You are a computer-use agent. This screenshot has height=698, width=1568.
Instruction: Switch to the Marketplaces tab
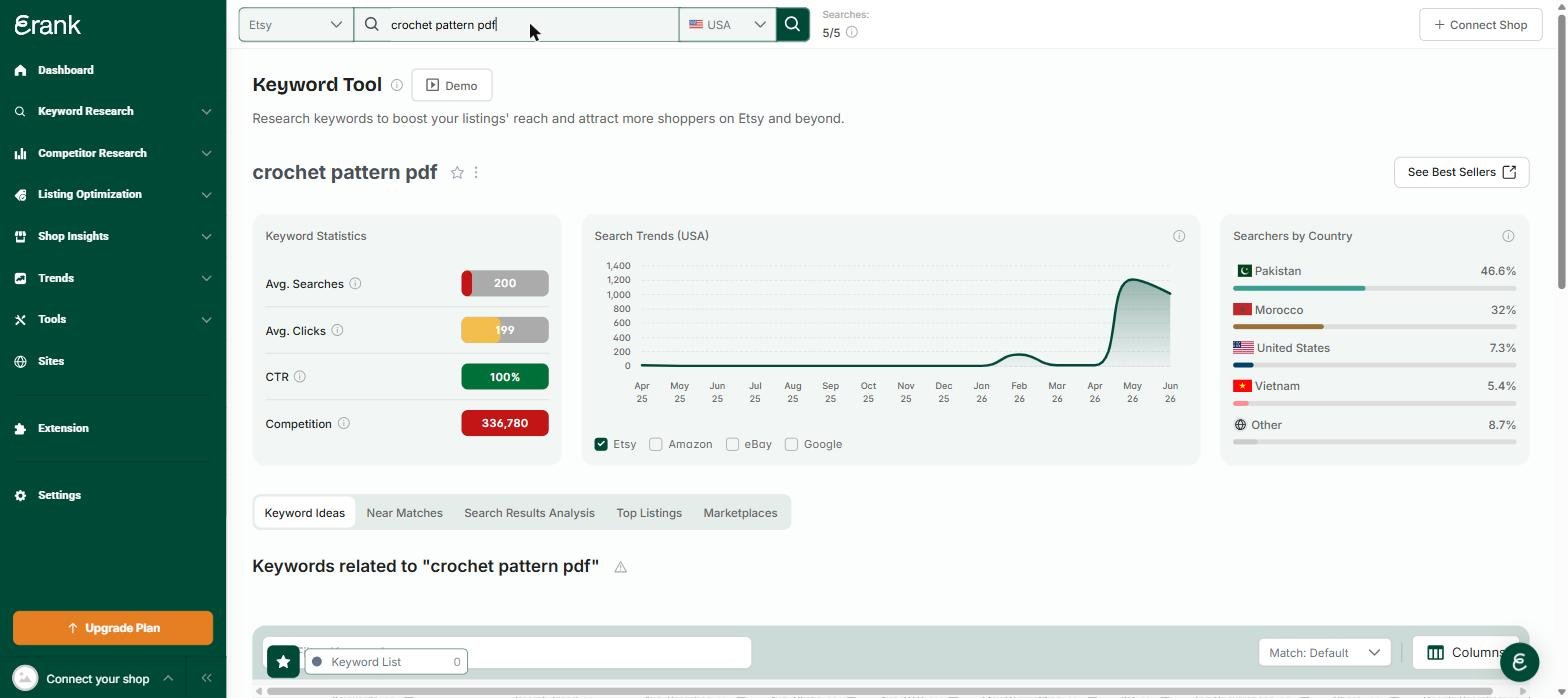click(740, 513)
